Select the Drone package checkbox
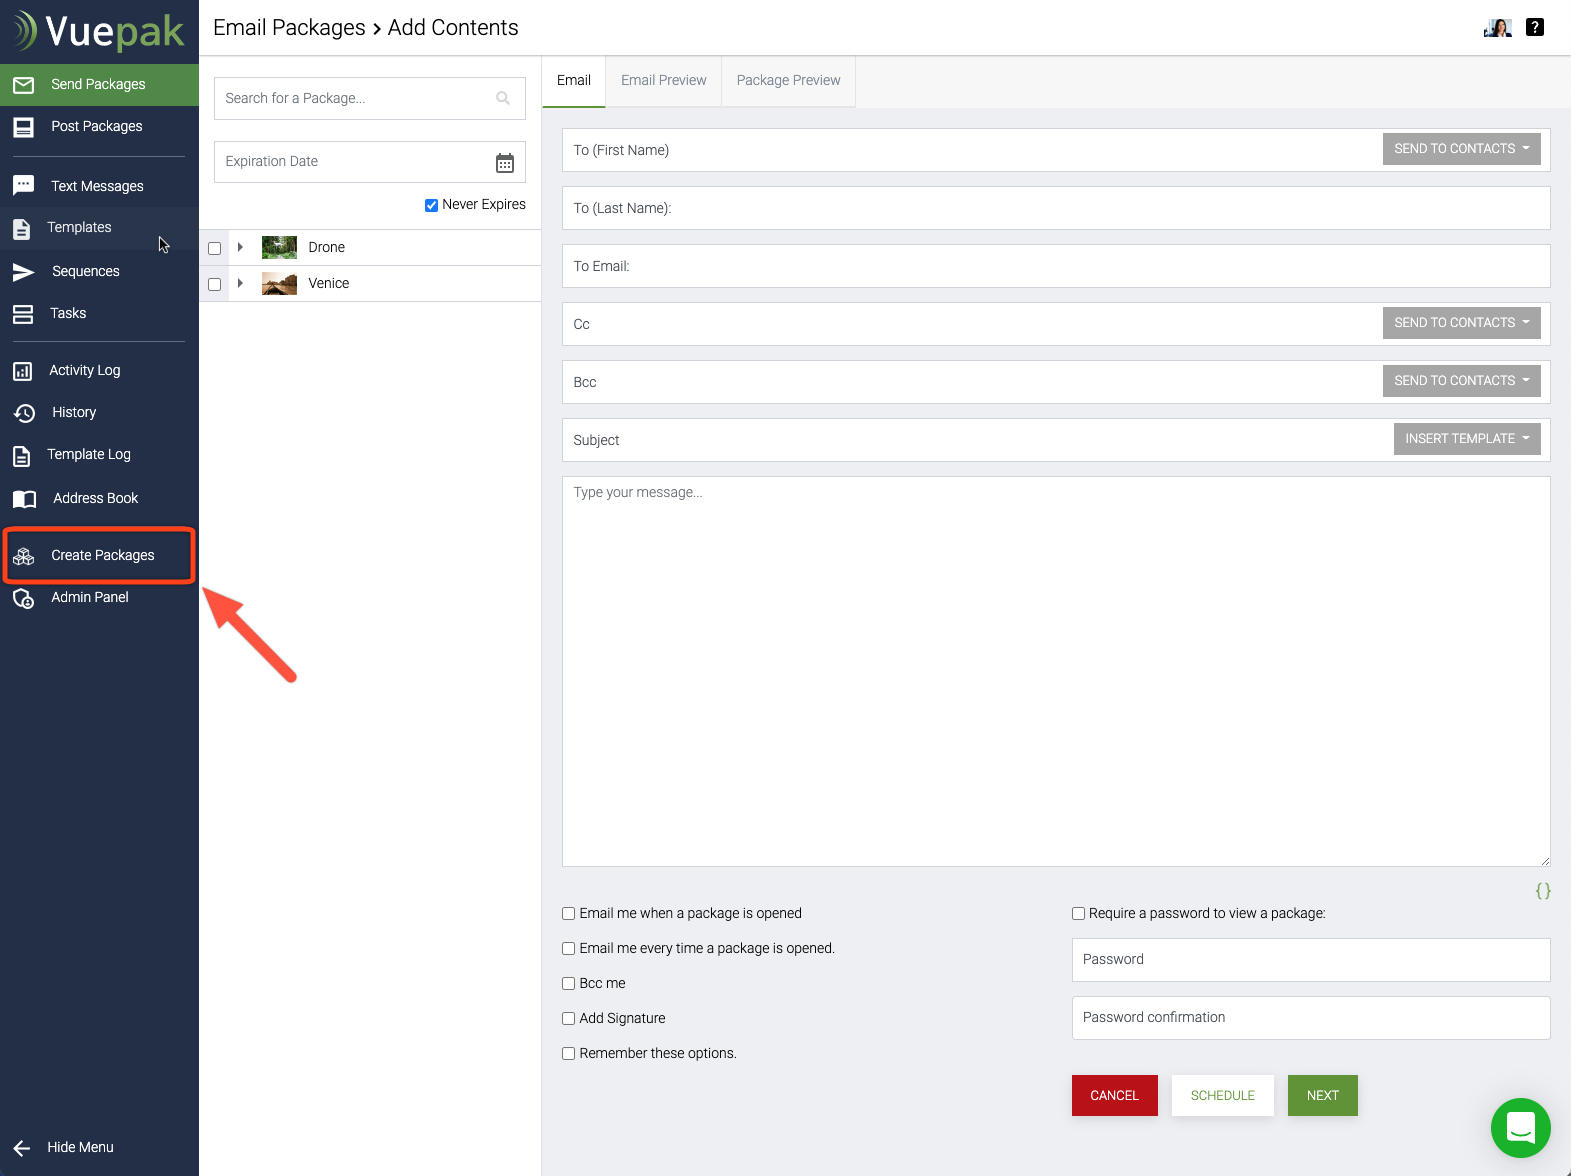 [214, 248]
